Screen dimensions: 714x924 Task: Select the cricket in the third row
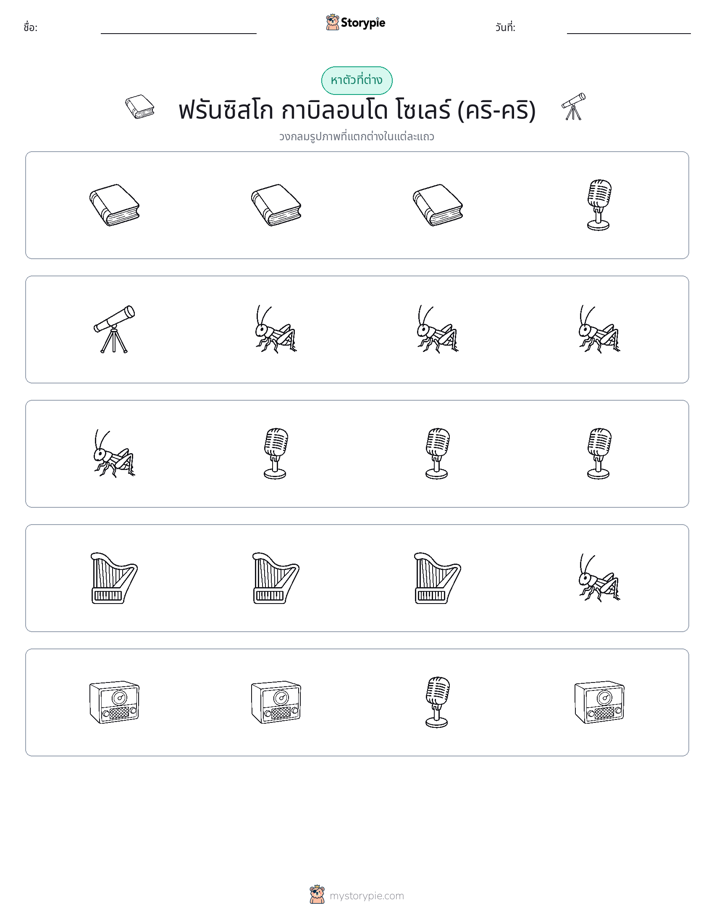(114, 453)
